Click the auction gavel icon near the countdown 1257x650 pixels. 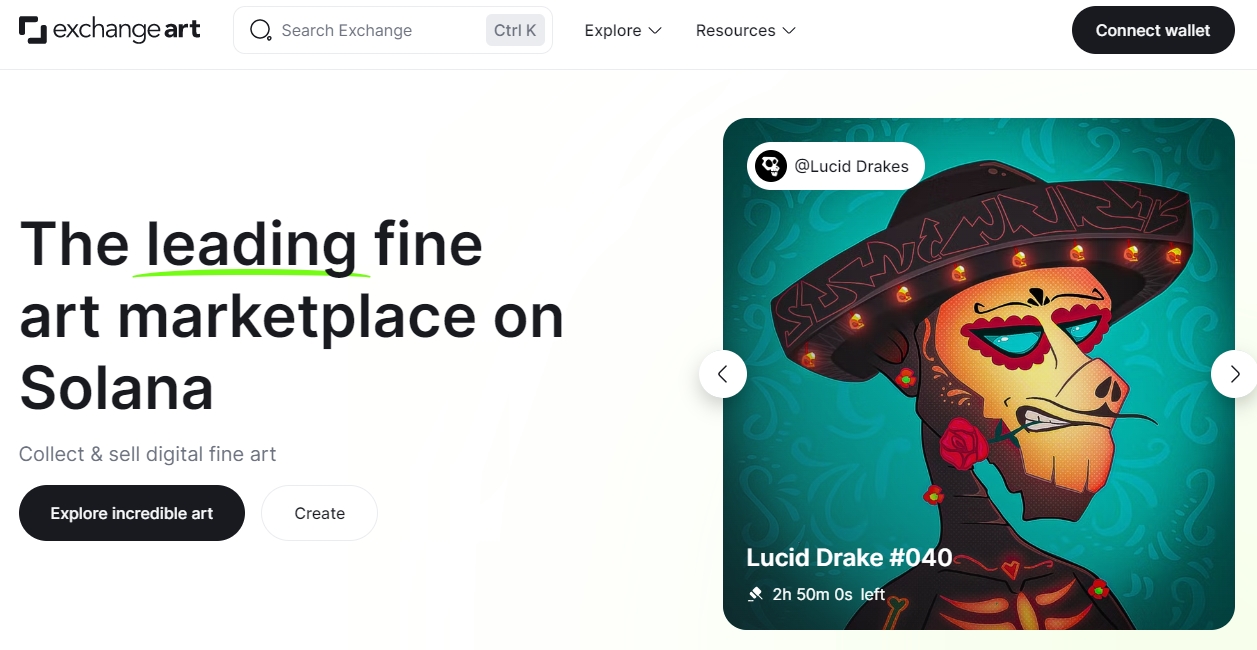point(755,593)
